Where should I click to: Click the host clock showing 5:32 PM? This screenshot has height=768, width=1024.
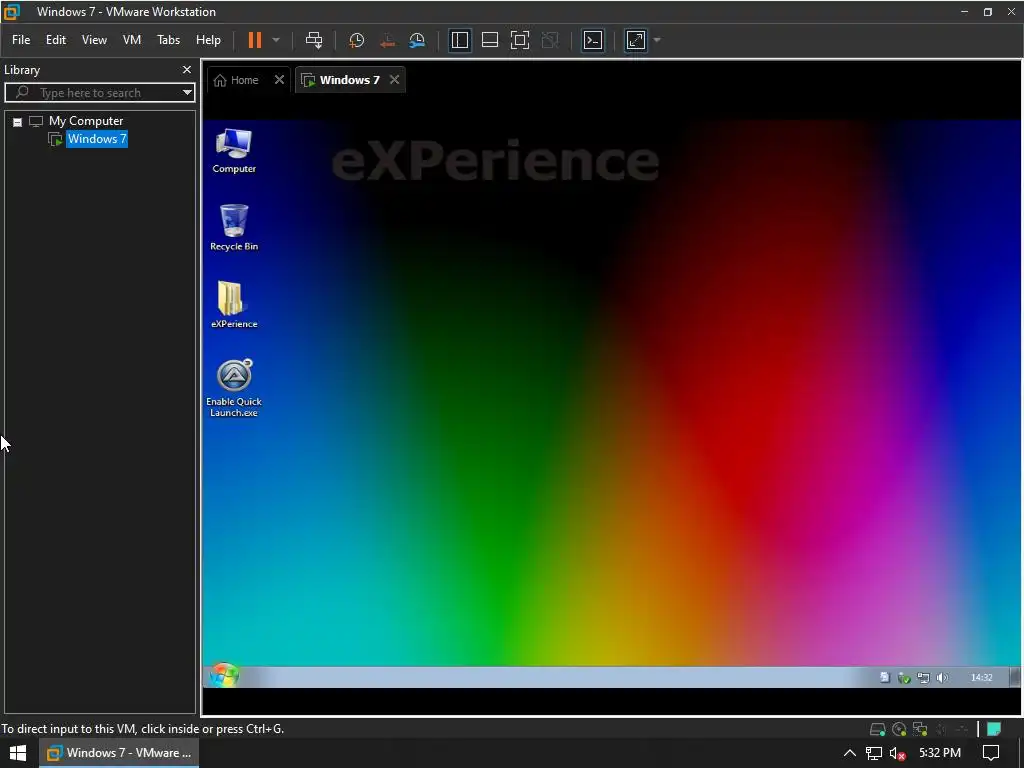pyautogui.click(x=940, y=753)
